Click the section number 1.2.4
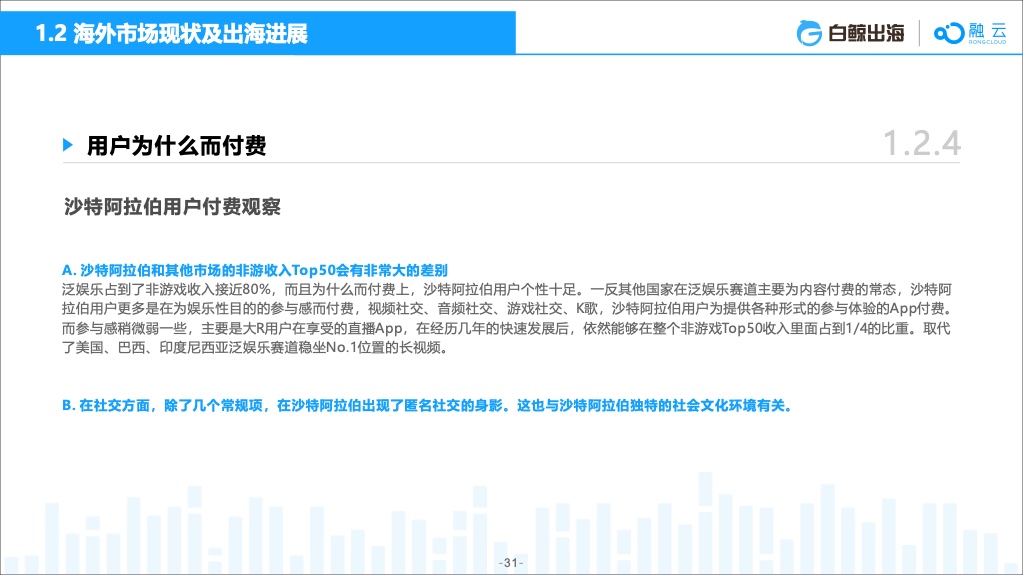Viewport: 1023px width, 575px height. pos(921,144)
